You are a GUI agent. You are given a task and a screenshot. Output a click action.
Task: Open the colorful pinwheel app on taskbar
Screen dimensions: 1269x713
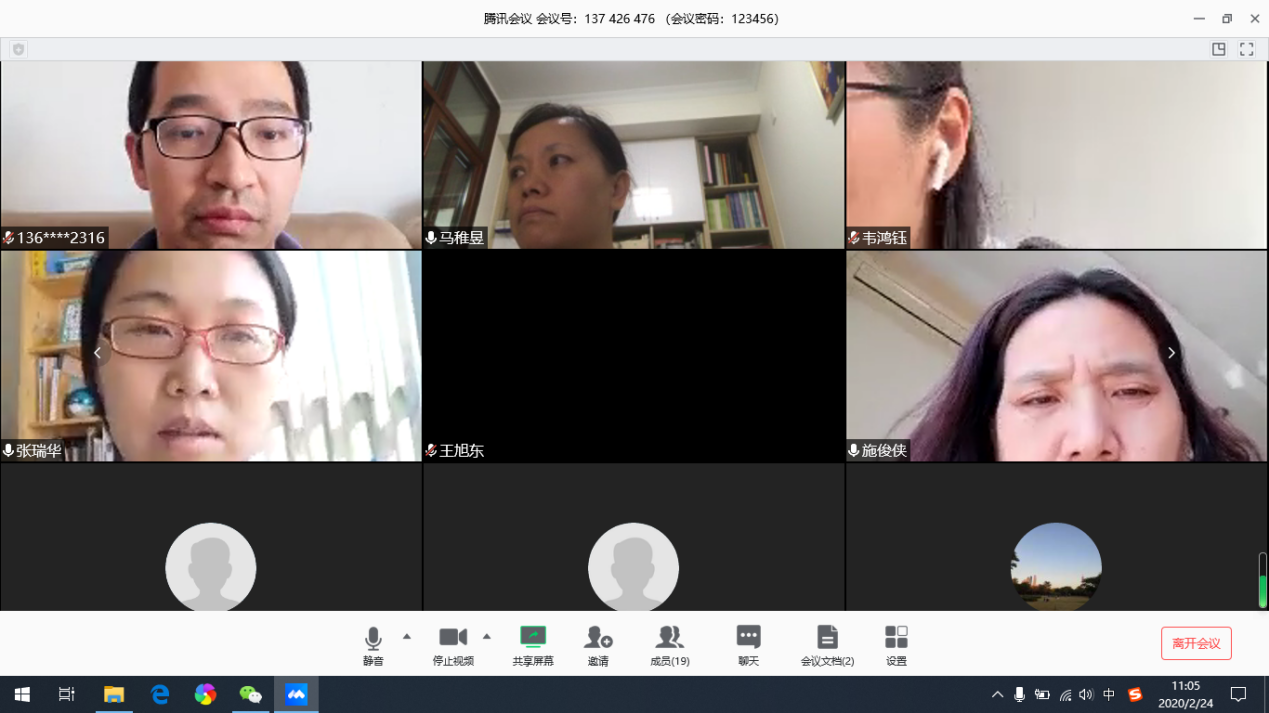tap(205, 694)
